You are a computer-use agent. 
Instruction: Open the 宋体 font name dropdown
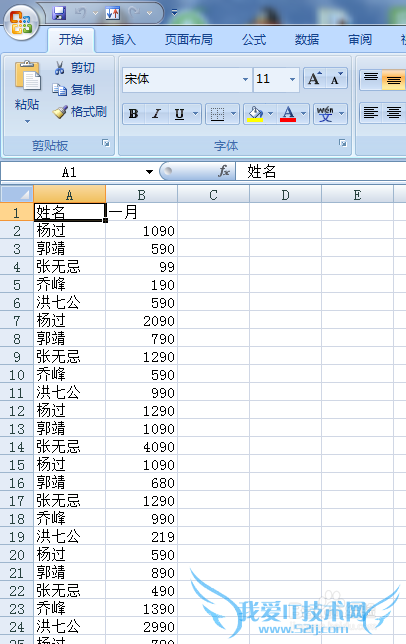click(x=245, y=79)
